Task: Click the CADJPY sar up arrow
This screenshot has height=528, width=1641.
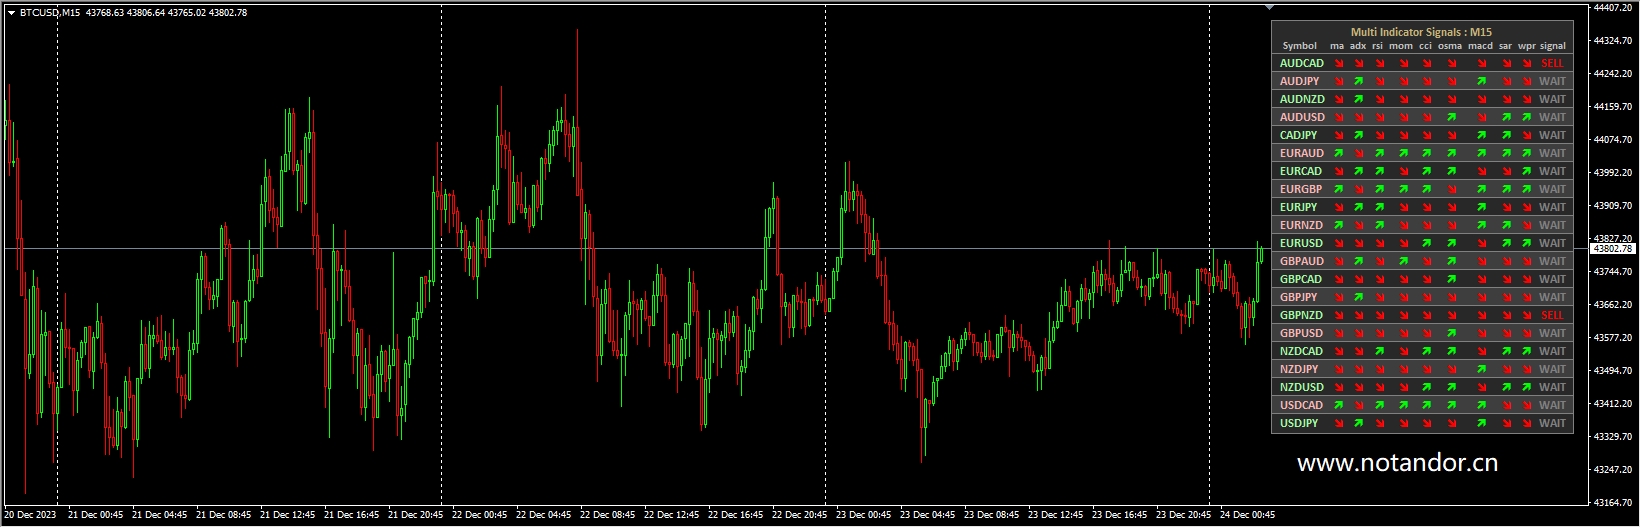Action: 1505,135
